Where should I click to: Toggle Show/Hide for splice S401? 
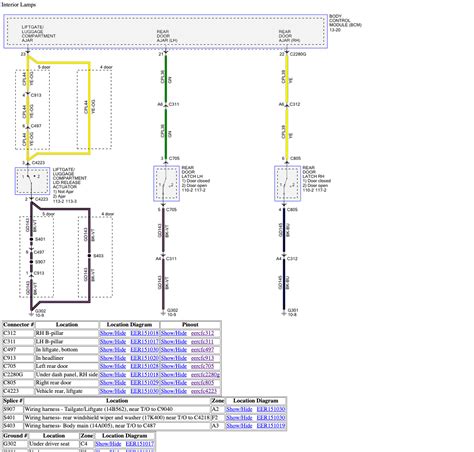[239, 417]
